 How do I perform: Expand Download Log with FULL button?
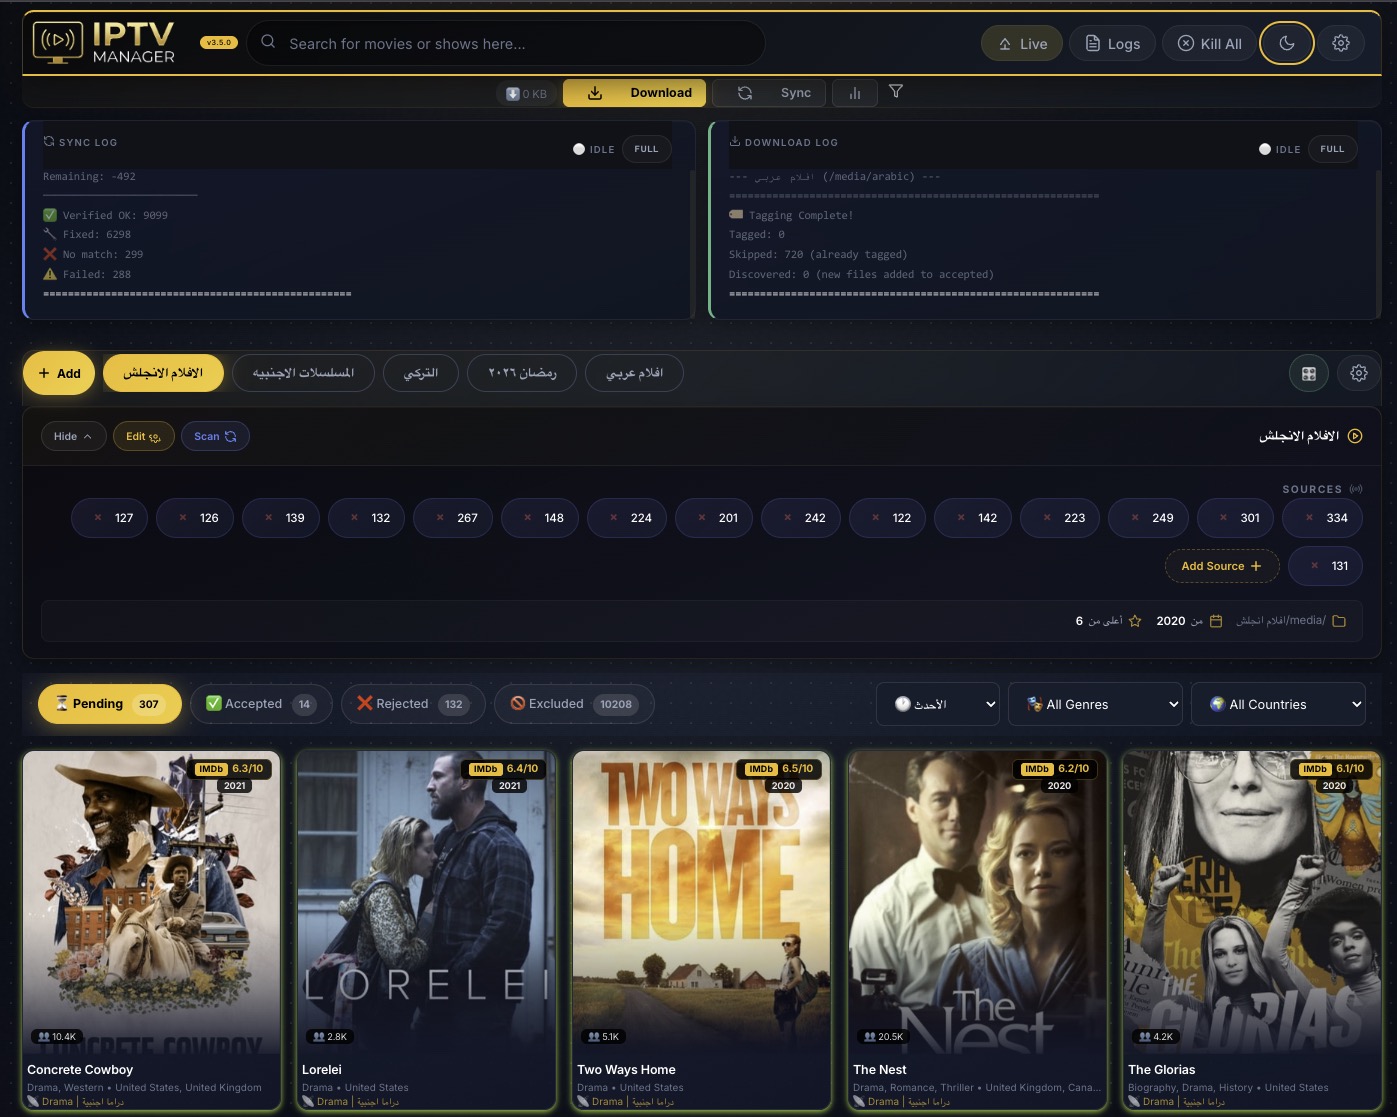(1333, 149)
